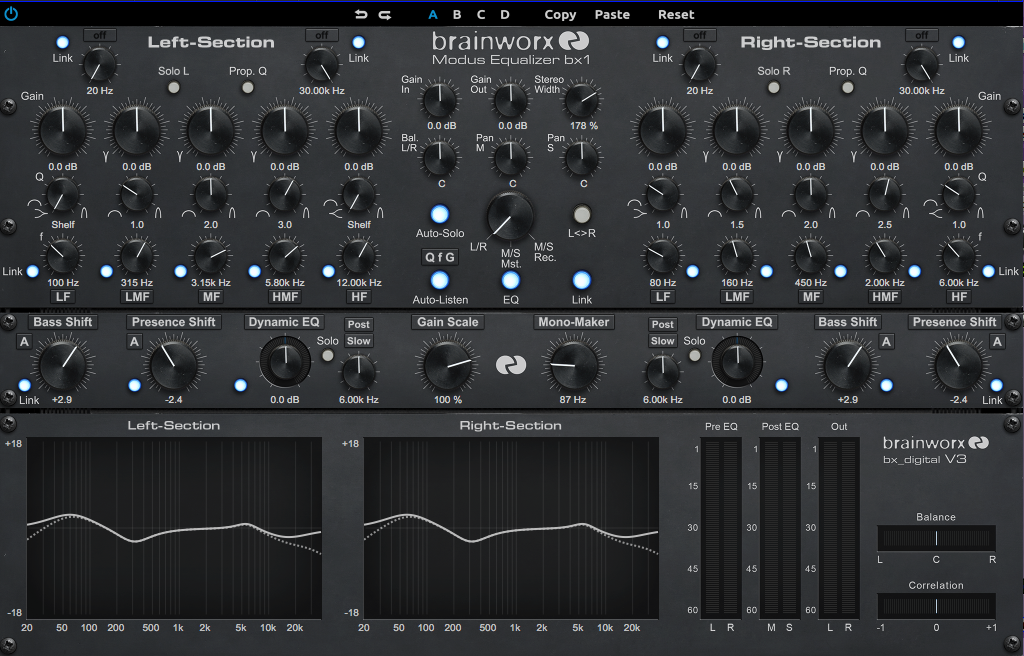The height and width of the screenshot is (656, 1024).
Task: Click the right high-pass filter off button
Action: point(699,35)
